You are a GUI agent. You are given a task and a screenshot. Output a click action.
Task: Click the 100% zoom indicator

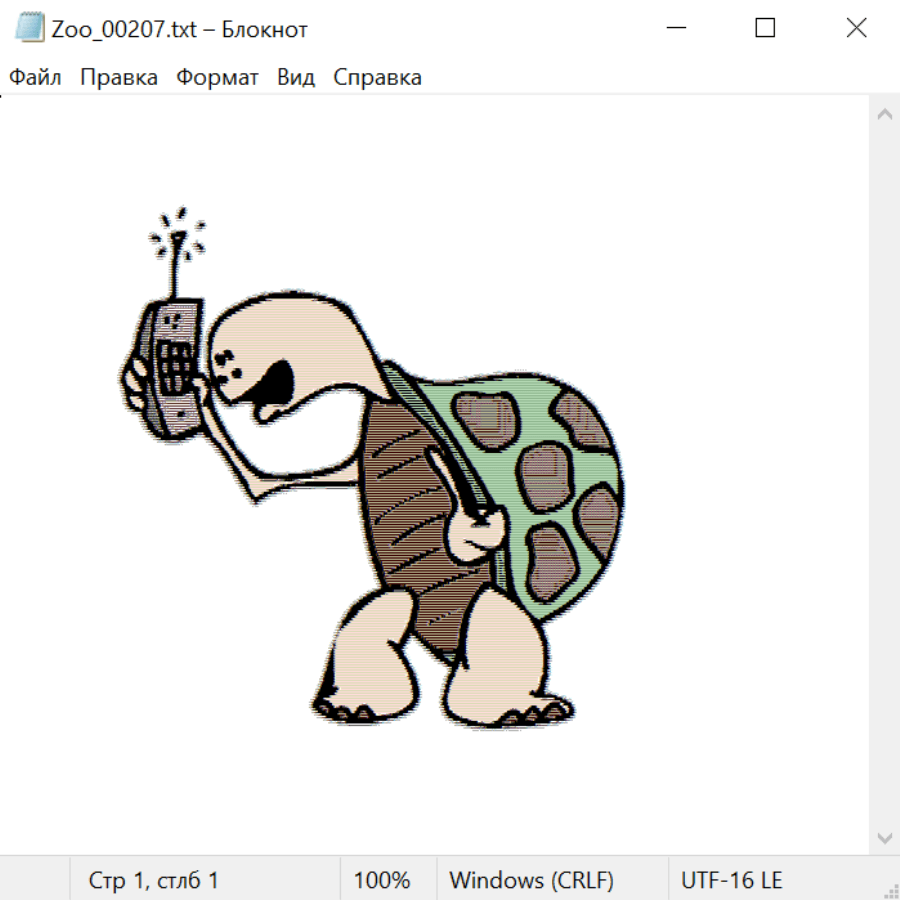coord(382,880)
